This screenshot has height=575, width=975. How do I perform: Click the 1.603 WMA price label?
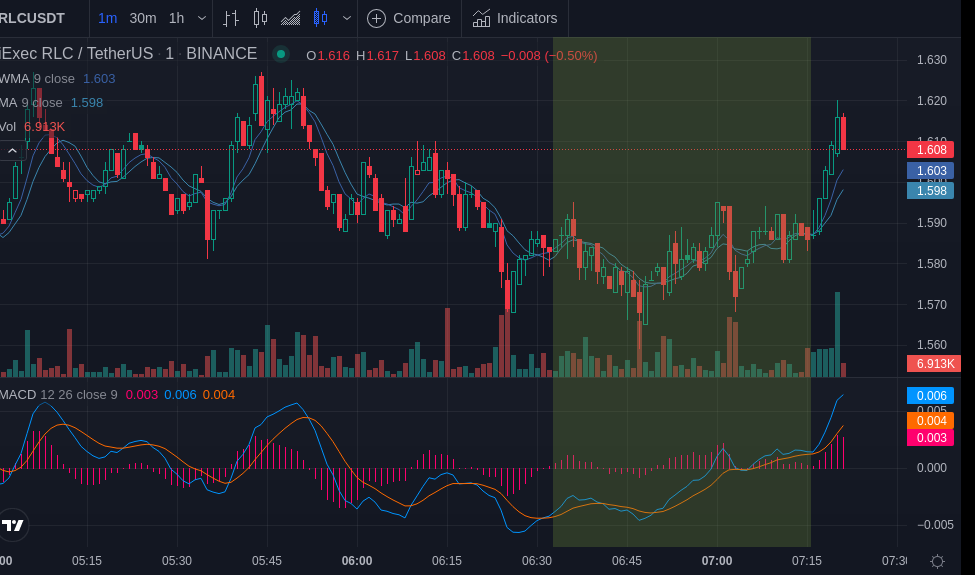tap(930, 170)
